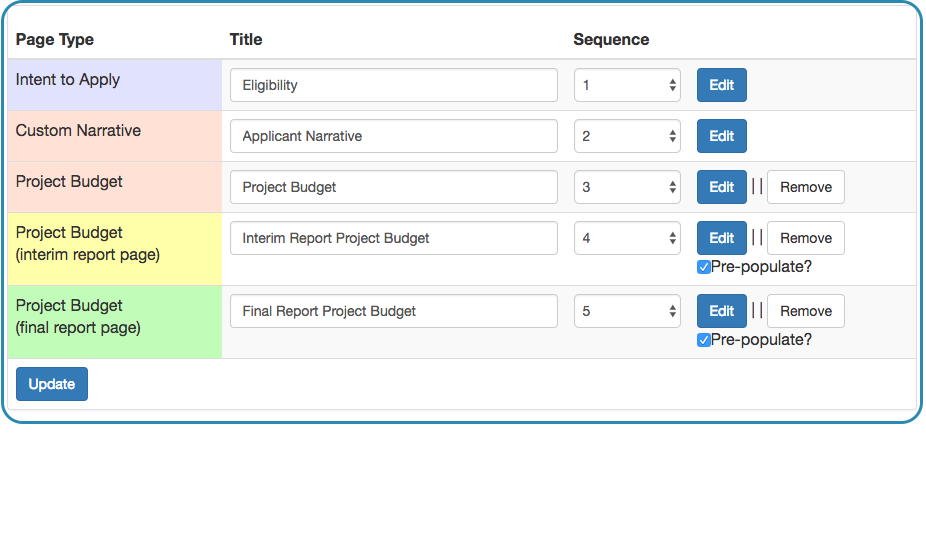This screenshot has height=538, width=926.
Task: Edit the Interim Report Project Budget page
Action: pos(721,238)
